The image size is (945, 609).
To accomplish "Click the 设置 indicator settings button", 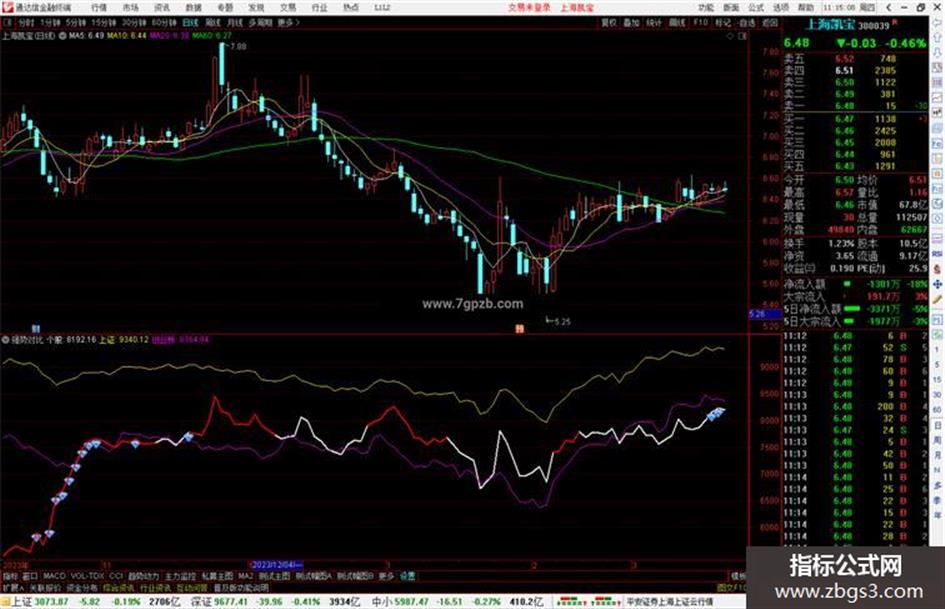I will tap(408, 576).
